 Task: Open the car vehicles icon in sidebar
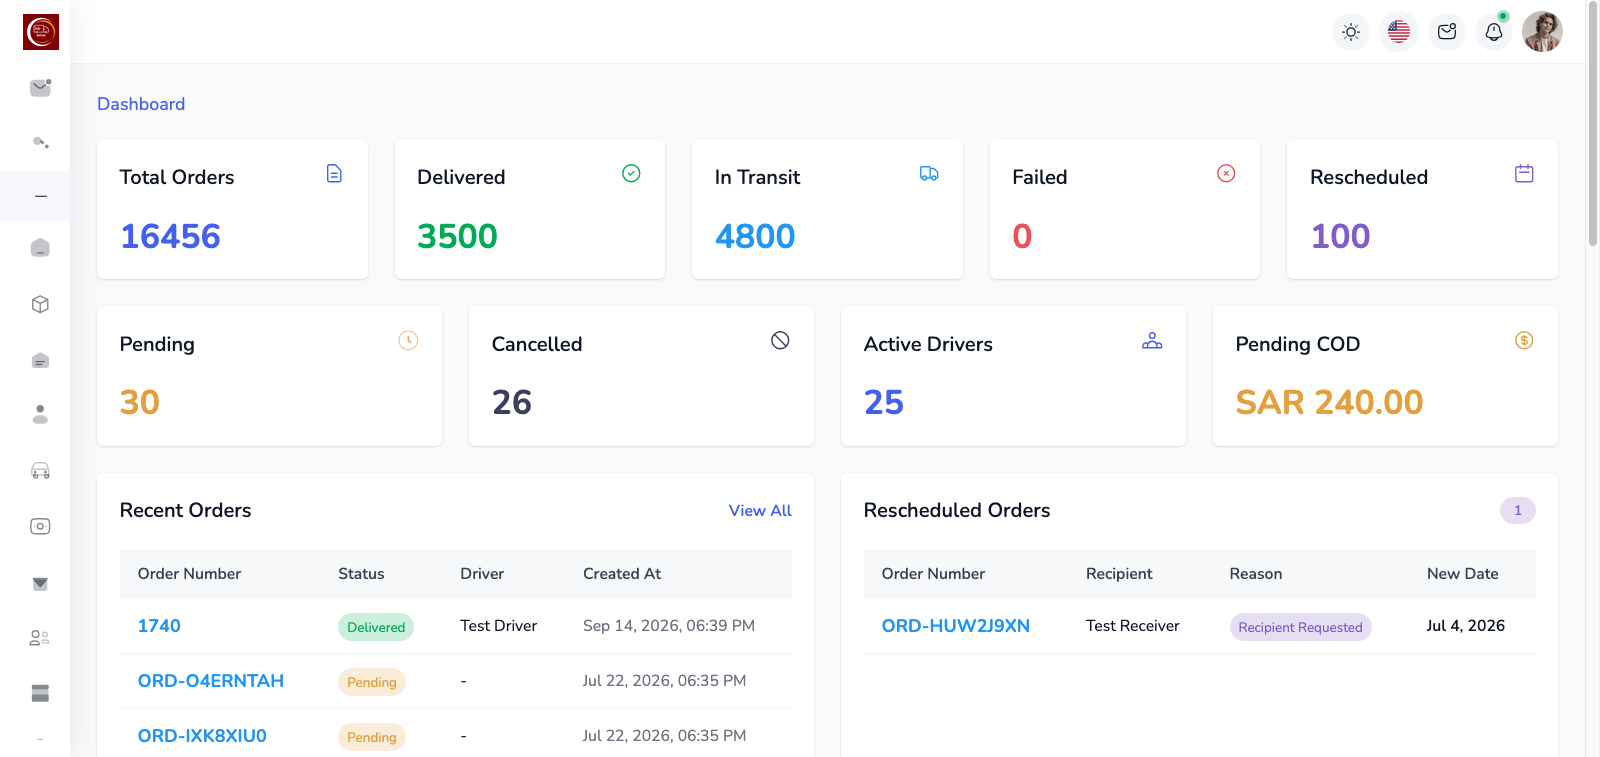pos(40,470)
